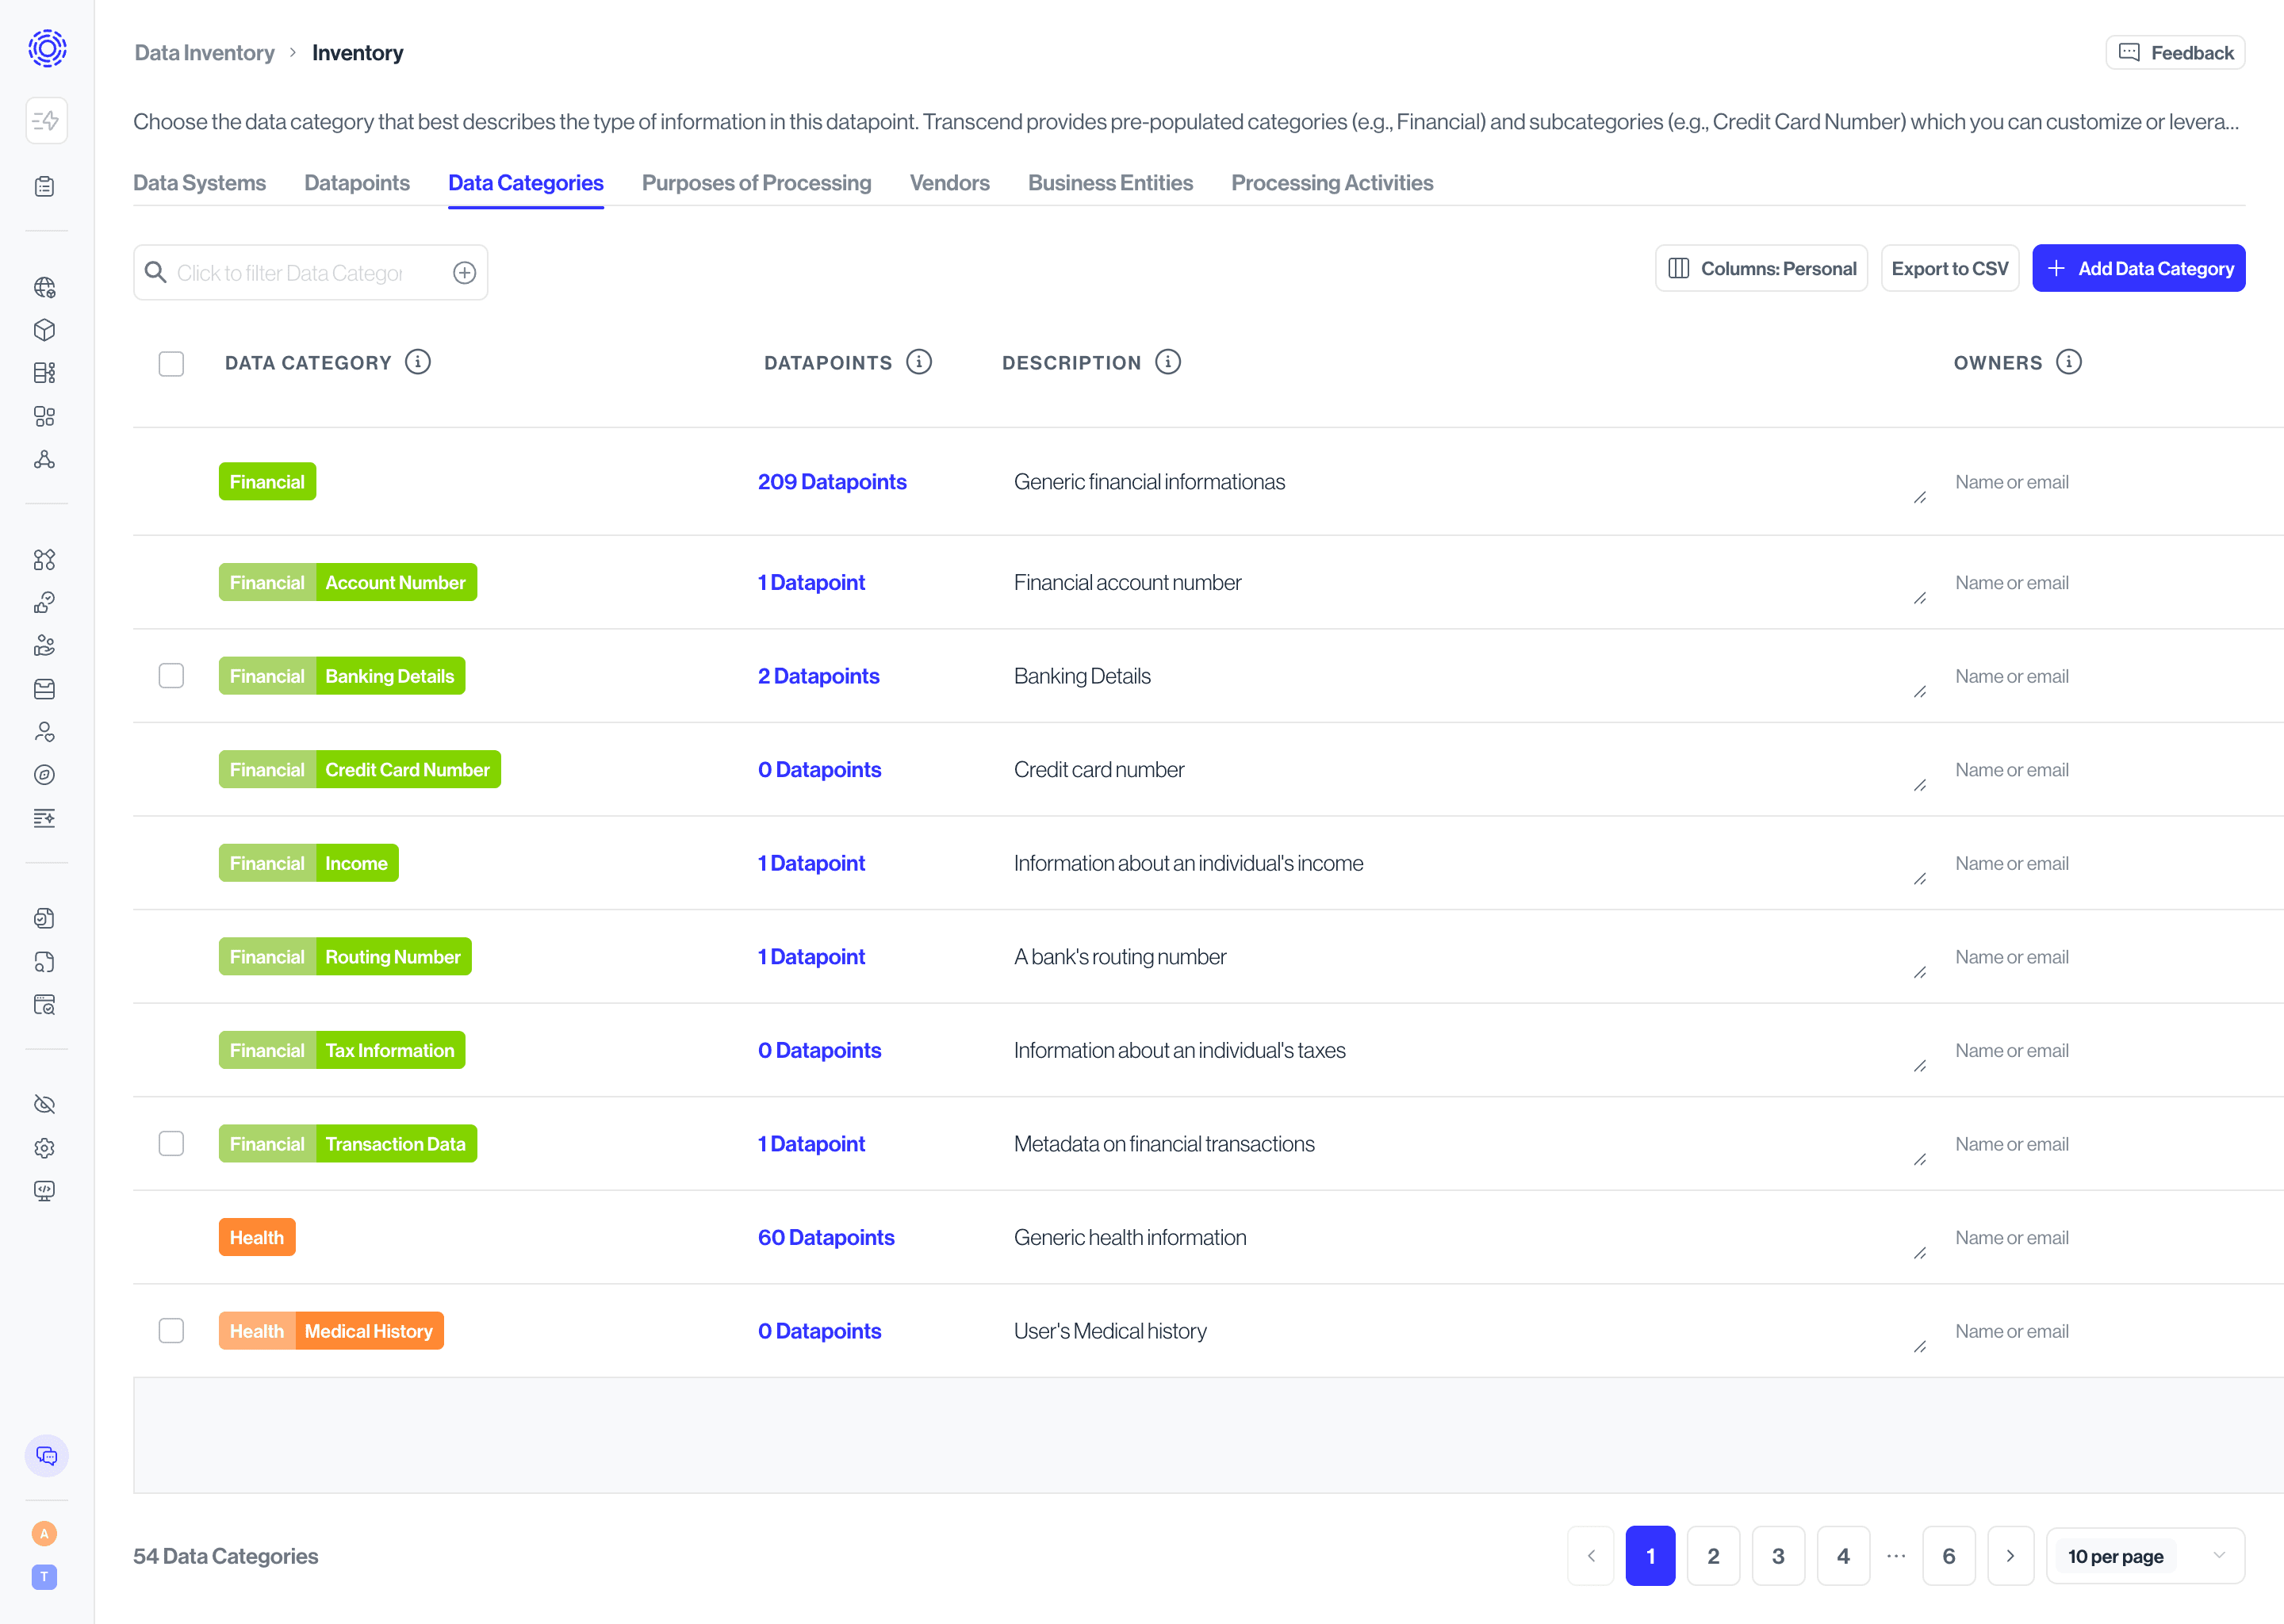
Task: Open the inbox tray sidebar icon
Action: point(44,689)
